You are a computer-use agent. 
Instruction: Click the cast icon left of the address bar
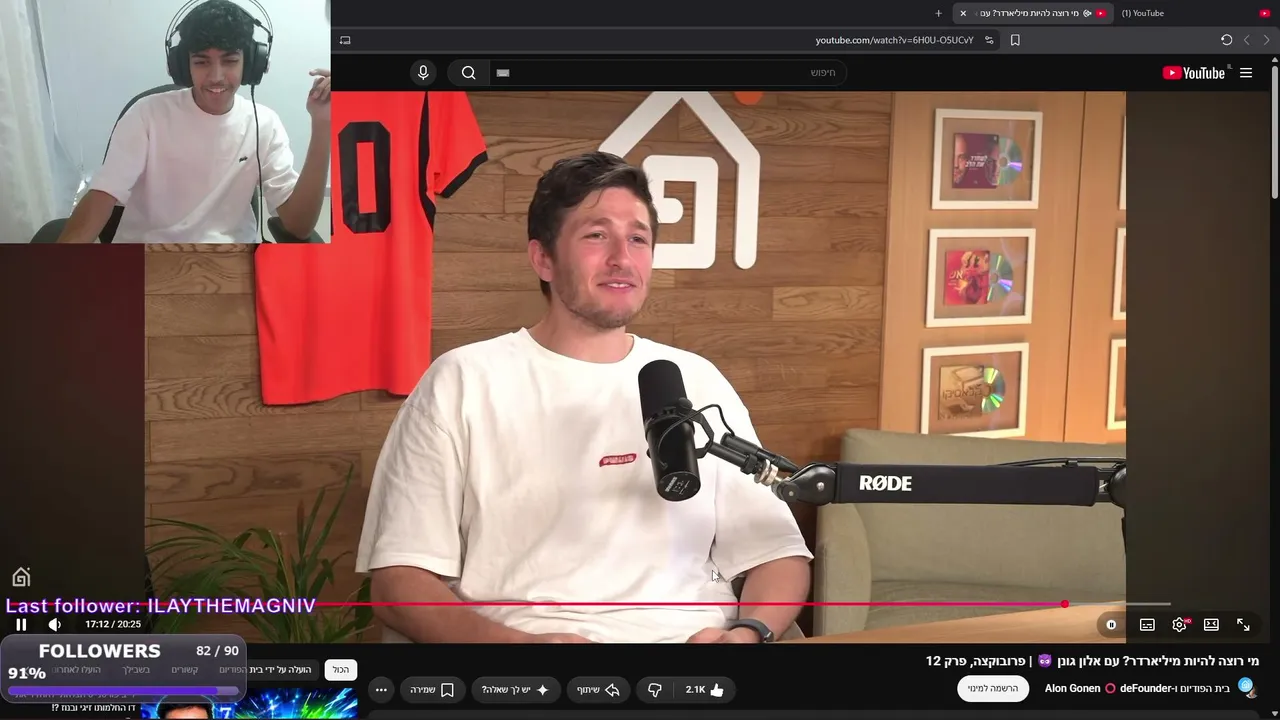pos(345,40)
